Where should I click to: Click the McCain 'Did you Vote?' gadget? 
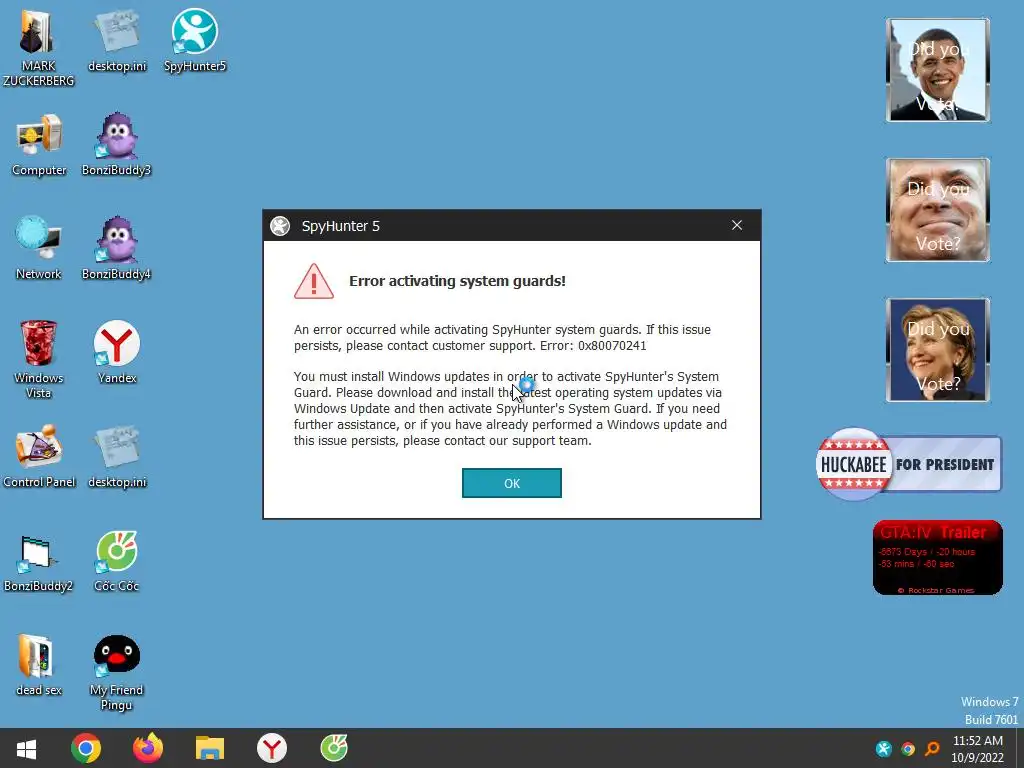pos(938,210)
